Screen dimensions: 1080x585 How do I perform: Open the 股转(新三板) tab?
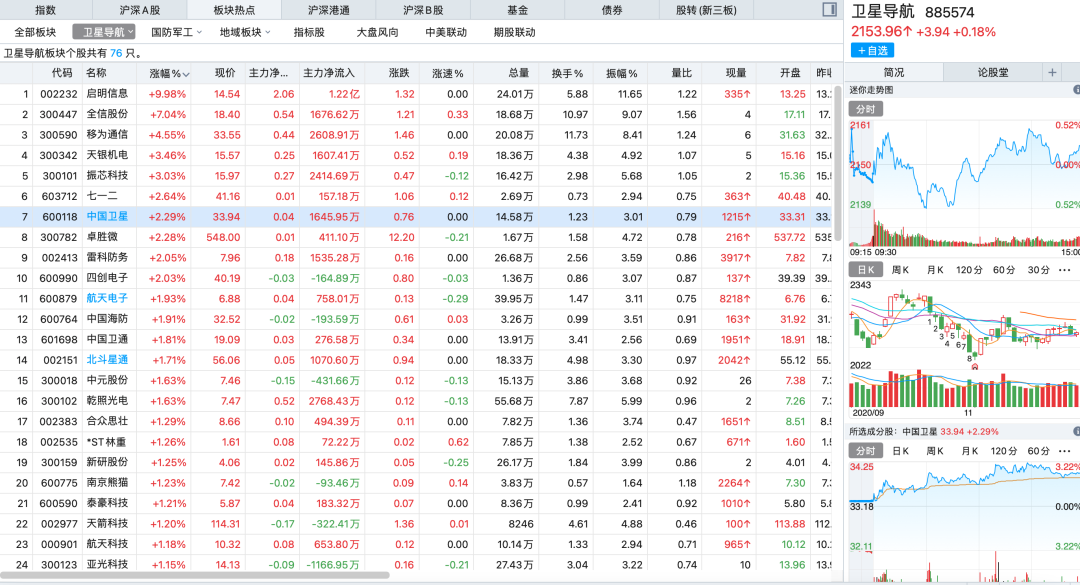tap(706, 10)
